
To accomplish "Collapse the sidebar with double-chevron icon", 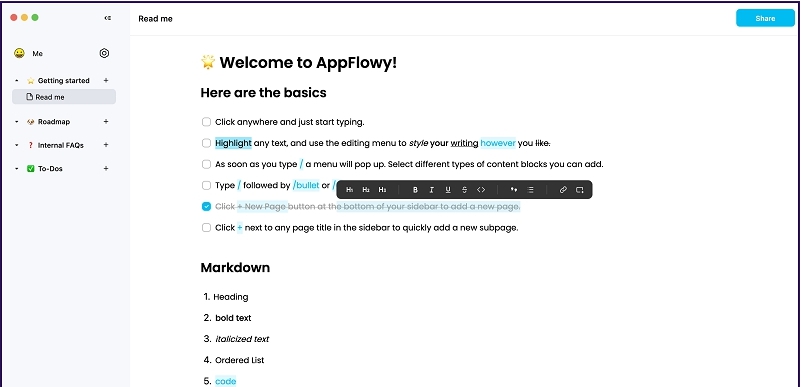I will click(107, 18).
